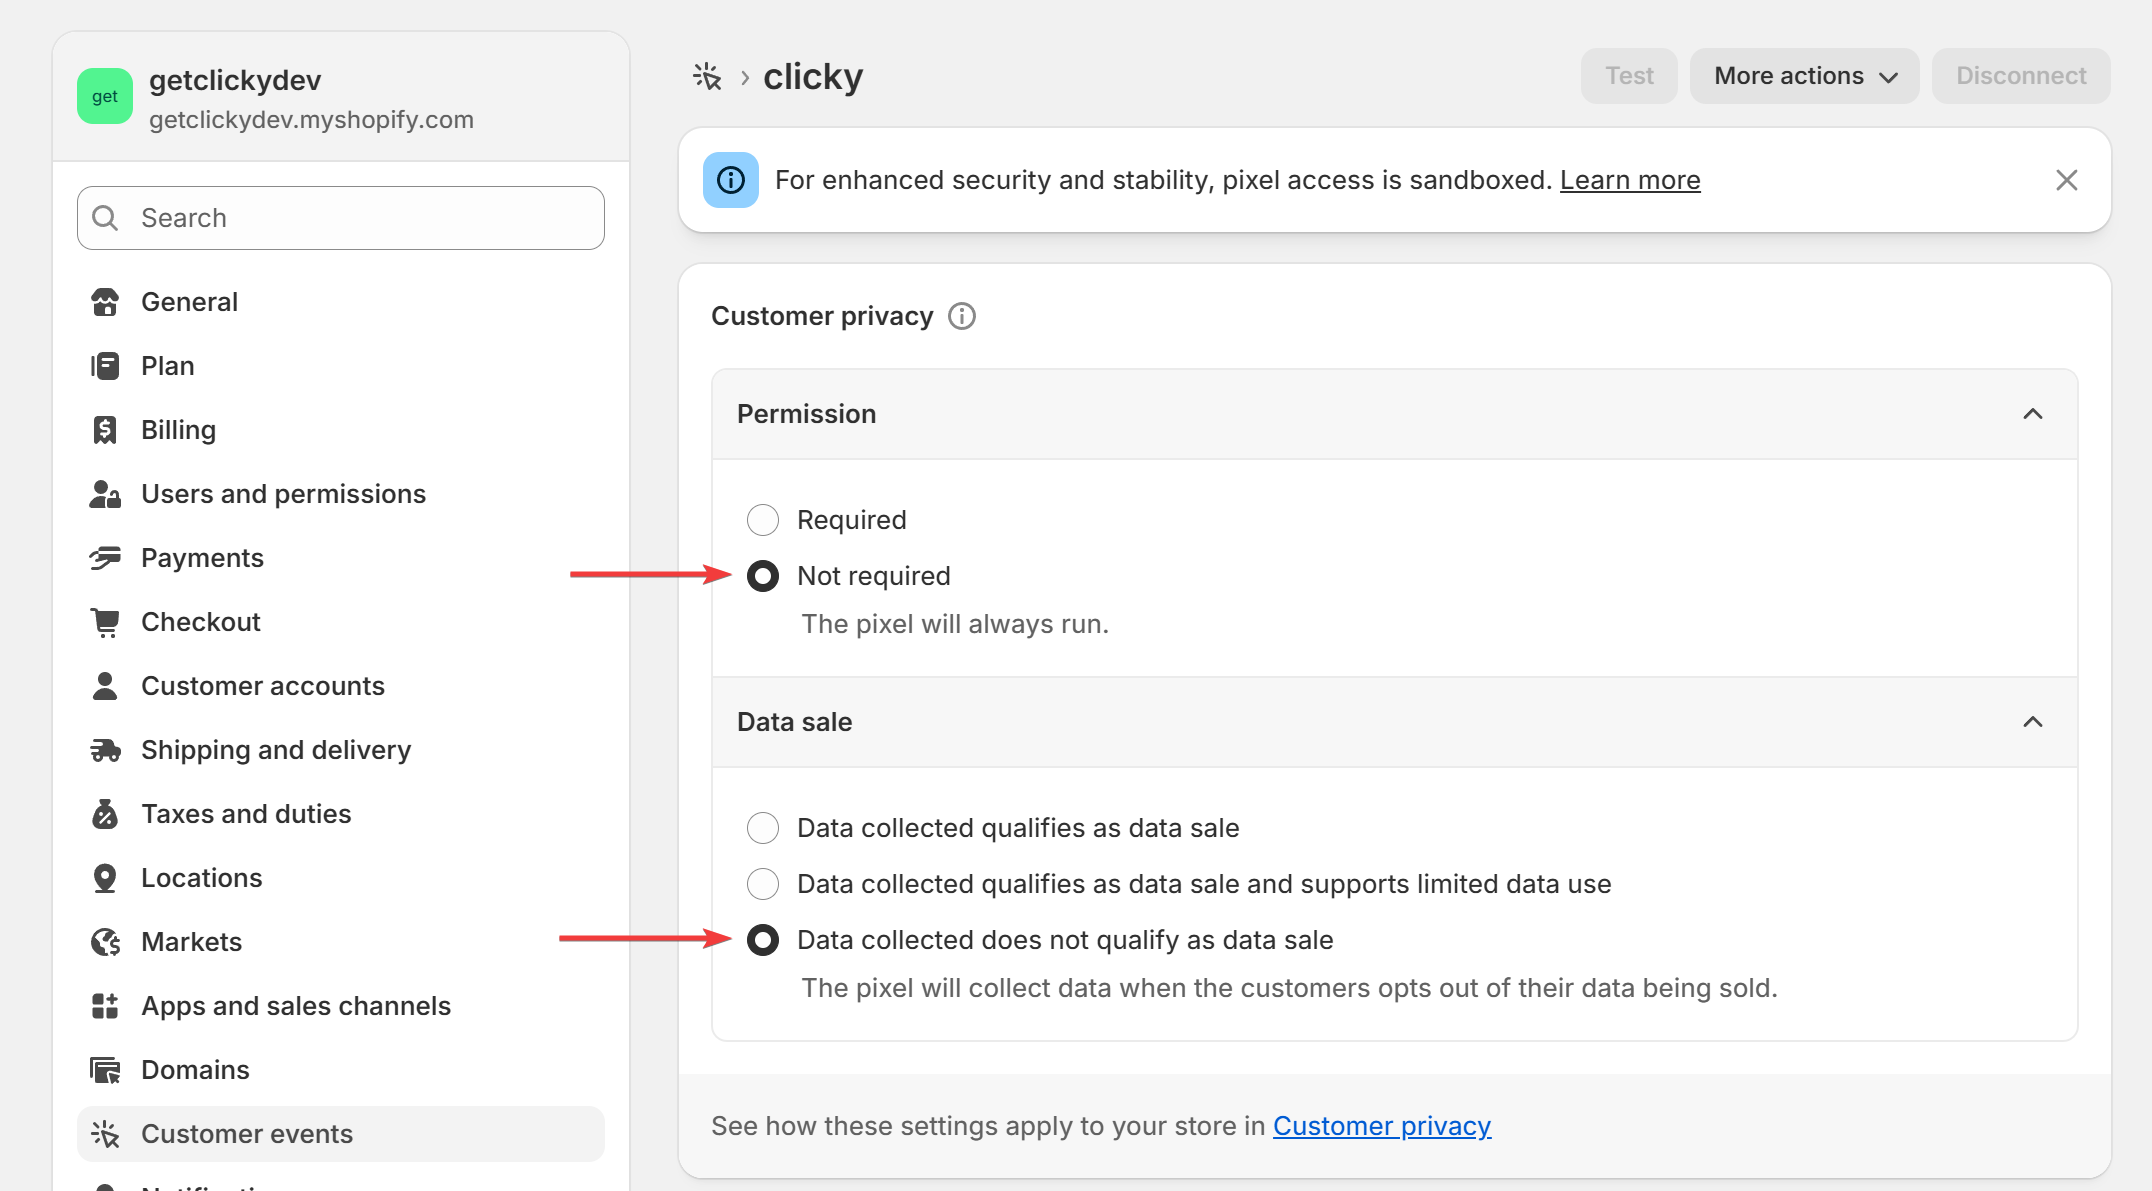Click the Shipping and delivery truck icon
This screenshot has height=1191, width=2152.
pyautogui.click(x=105, y=750)
